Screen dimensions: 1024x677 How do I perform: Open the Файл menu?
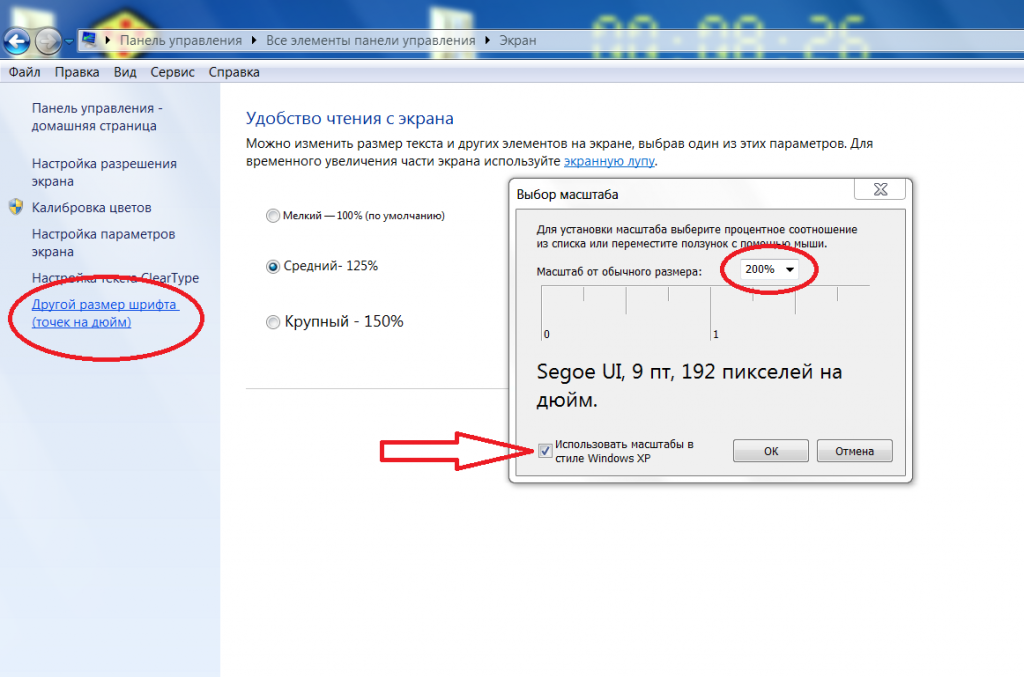pos(24,72)
